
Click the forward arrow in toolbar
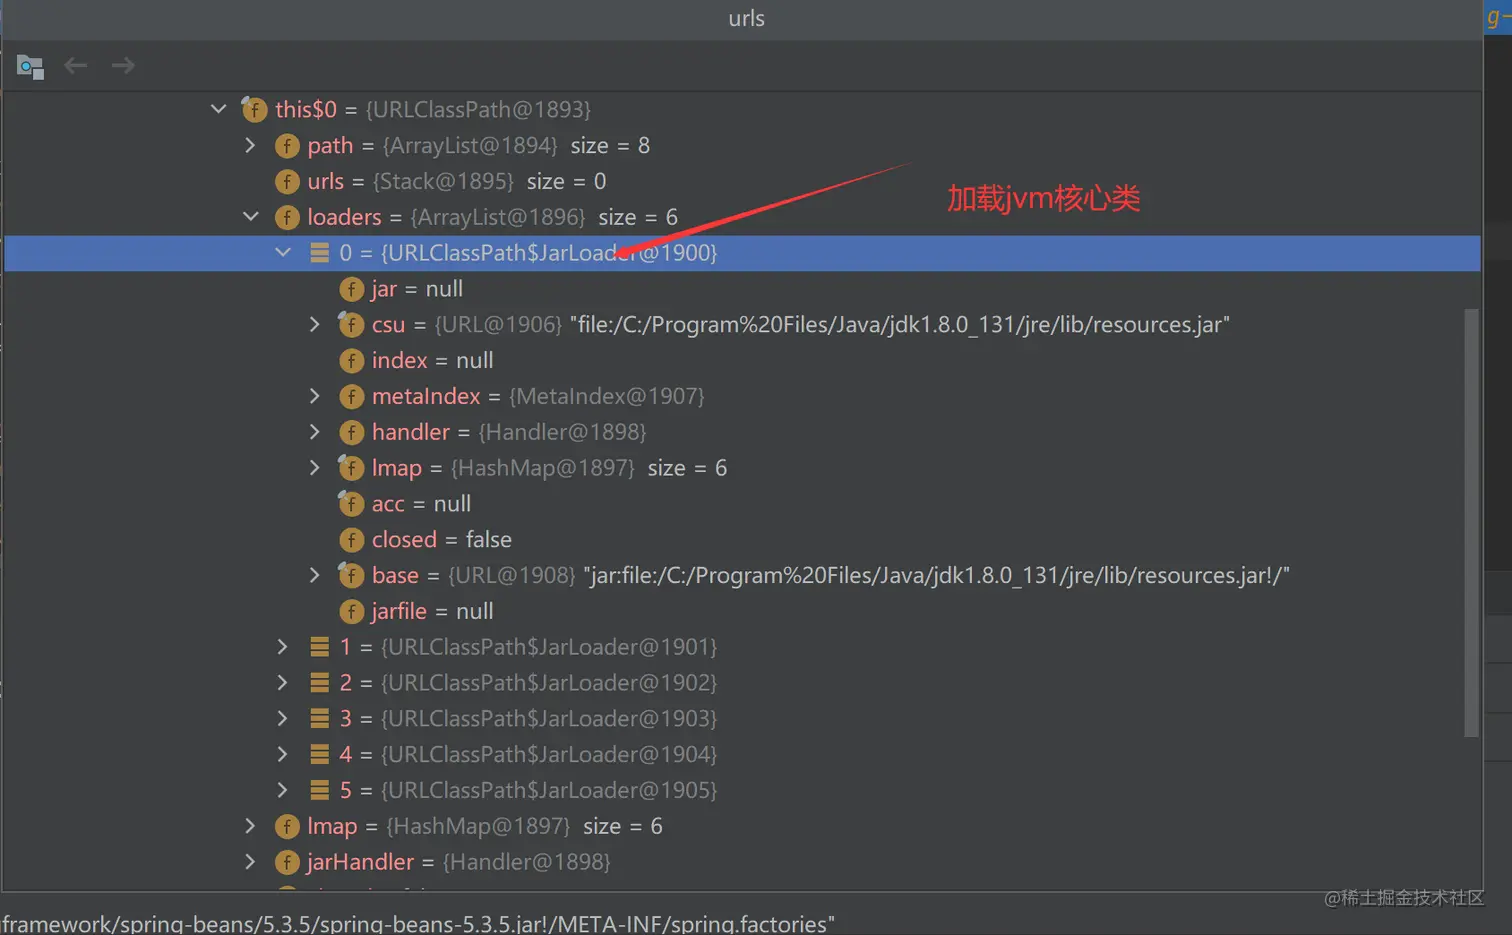coord(123,66)
